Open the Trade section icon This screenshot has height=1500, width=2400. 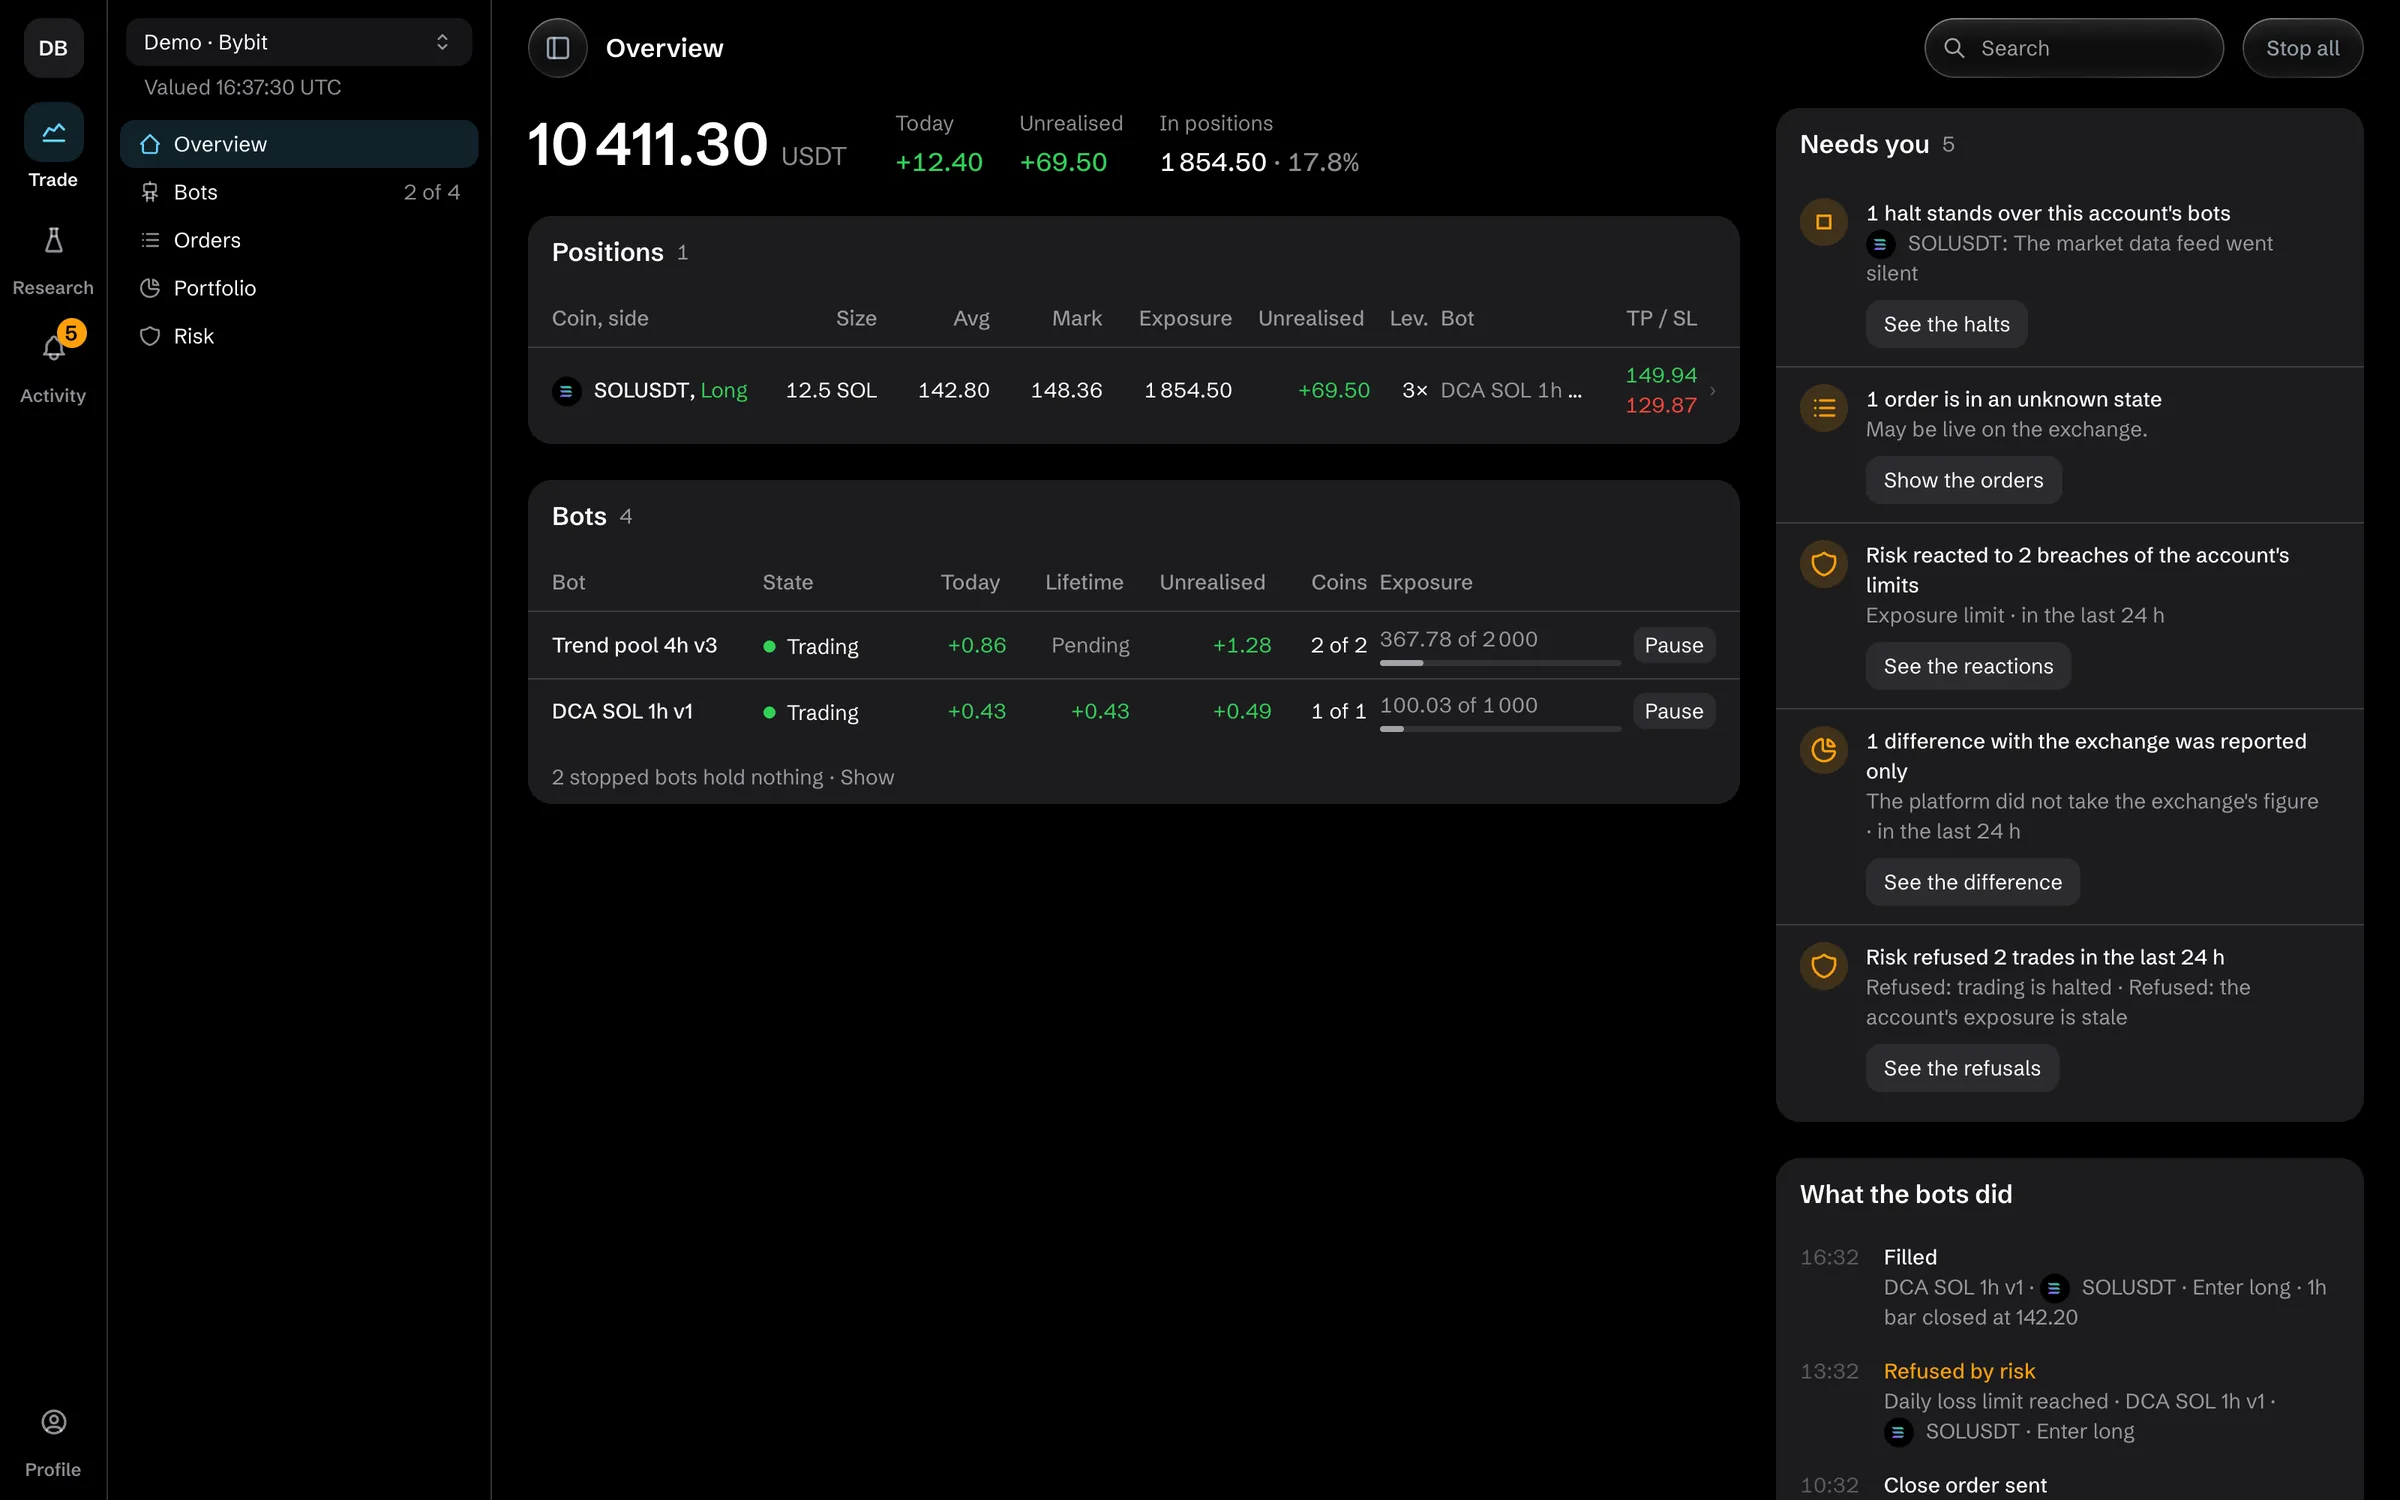[x=53, y=132]
